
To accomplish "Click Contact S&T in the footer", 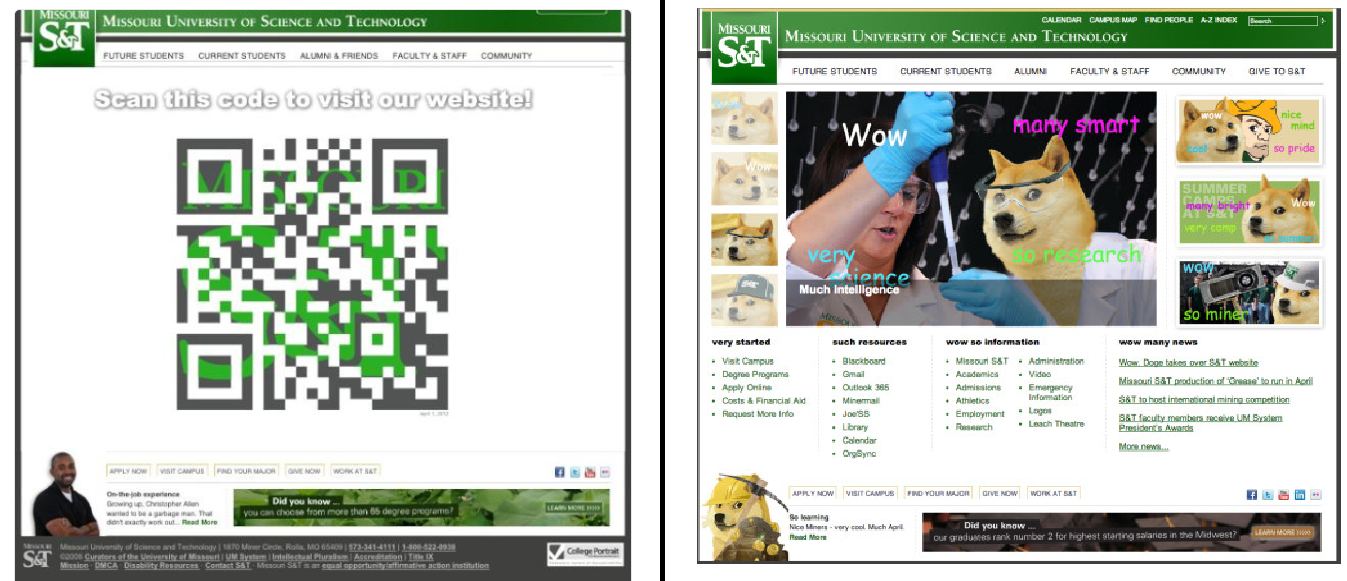I will [x=227, y=565].
